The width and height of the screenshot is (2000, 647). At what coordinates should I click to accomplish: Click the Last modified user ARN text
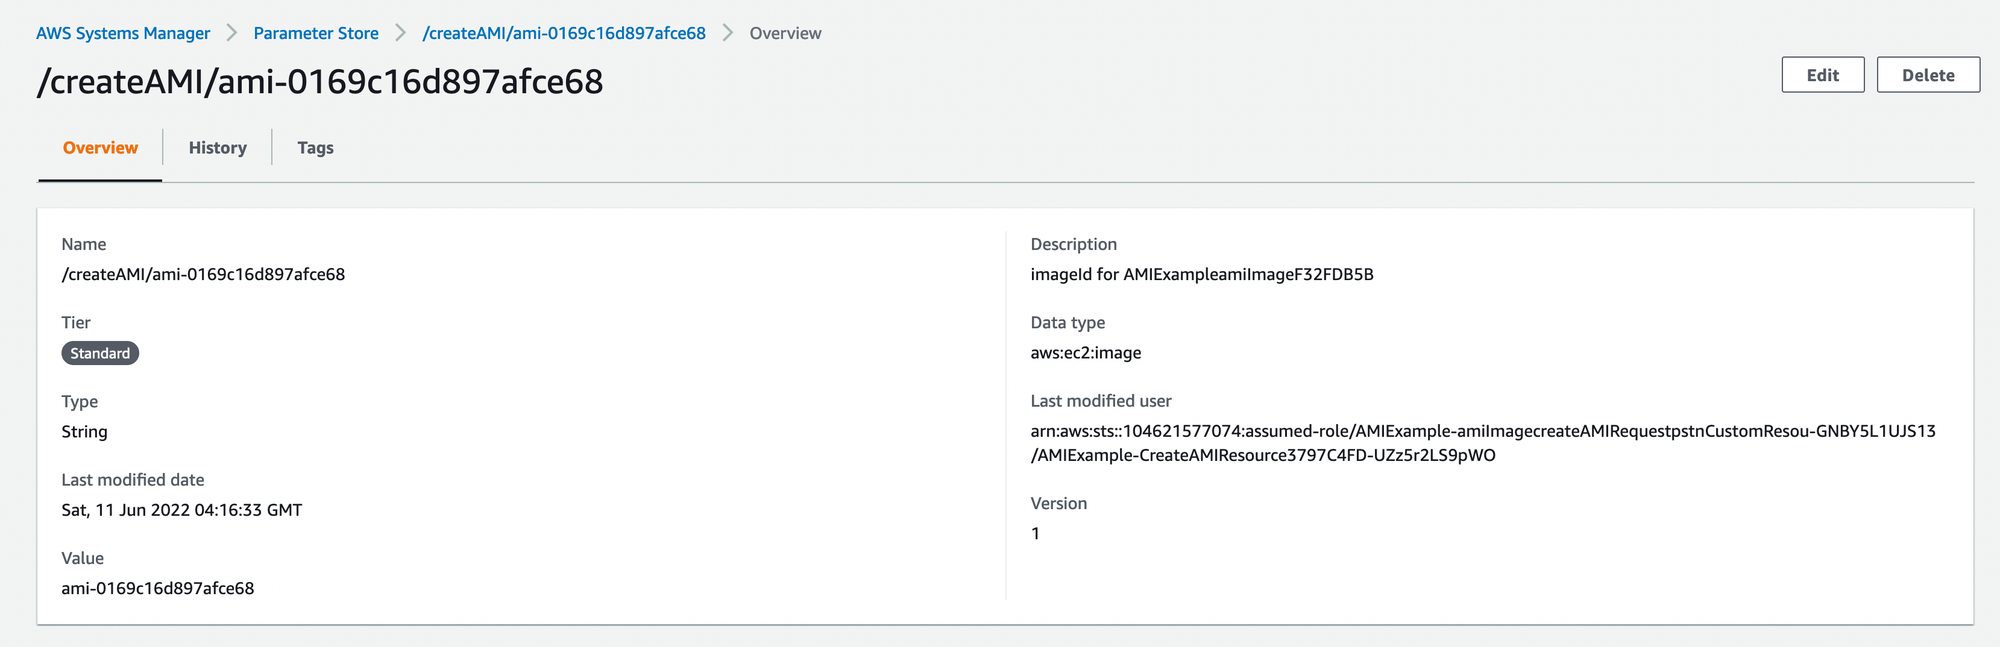pyautogui.click(x=1482, y=431)
